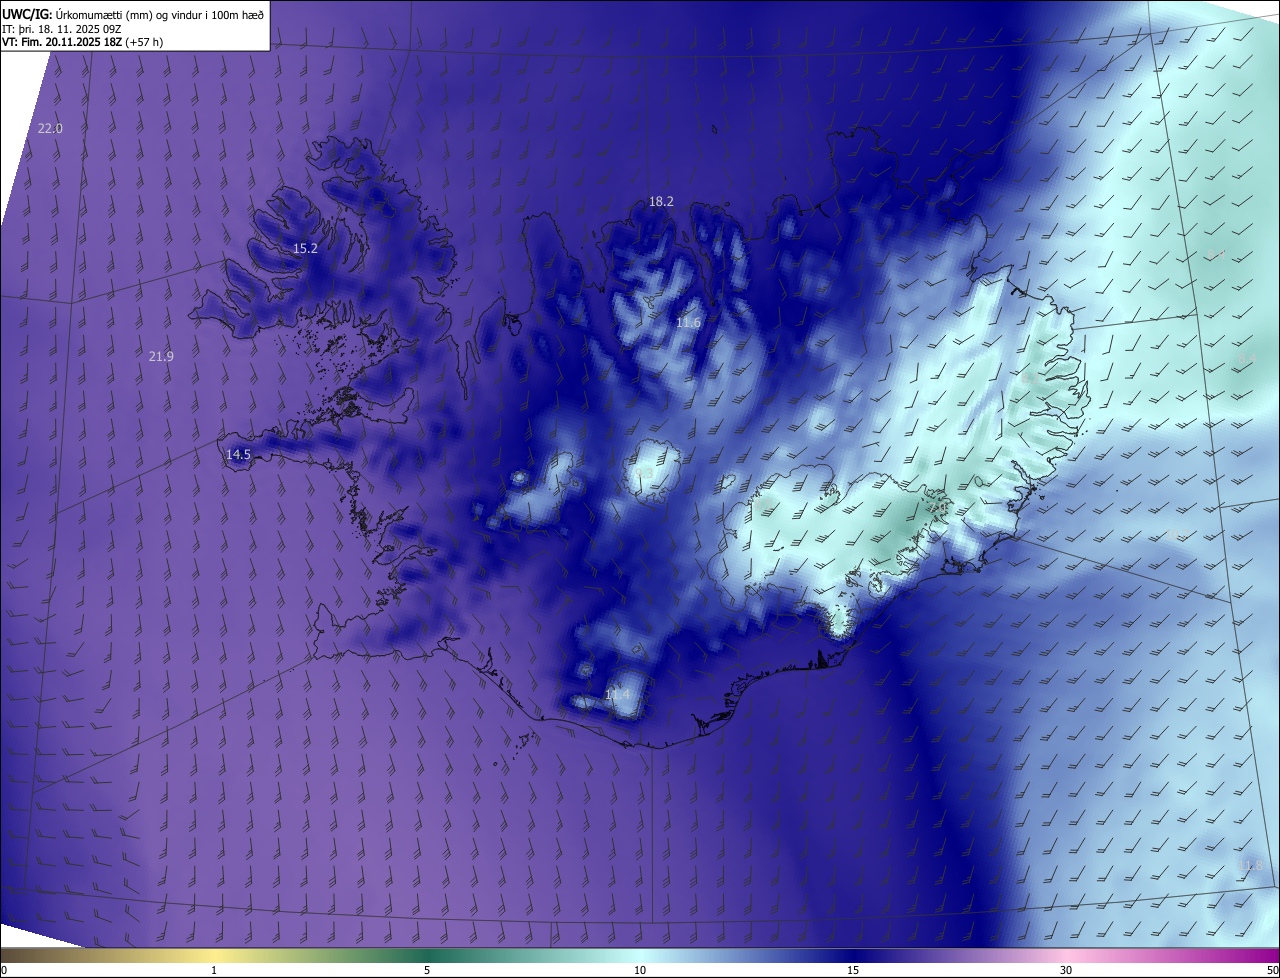This screenshot has height=978, width=1280.
Task: Click the colorbar tick label 15
Action: click(x=853, y=970)
